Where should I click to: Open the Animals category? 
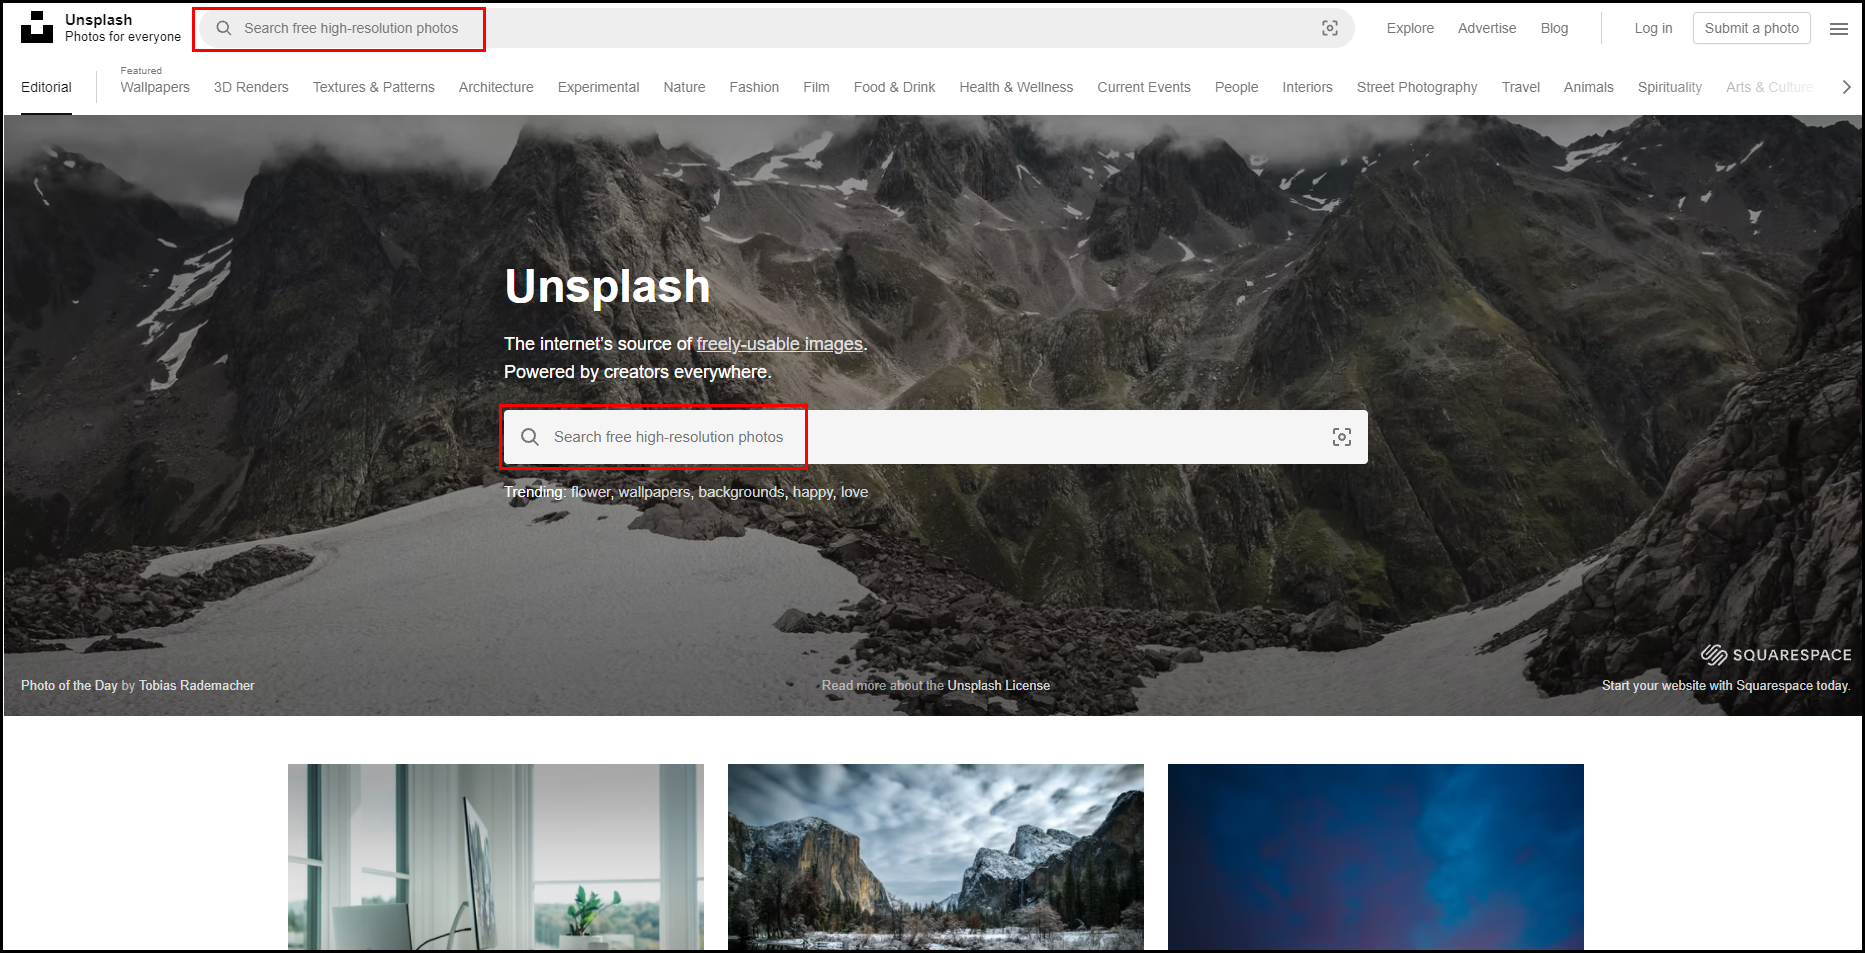pyautogui.click(x=1588, y=87)
